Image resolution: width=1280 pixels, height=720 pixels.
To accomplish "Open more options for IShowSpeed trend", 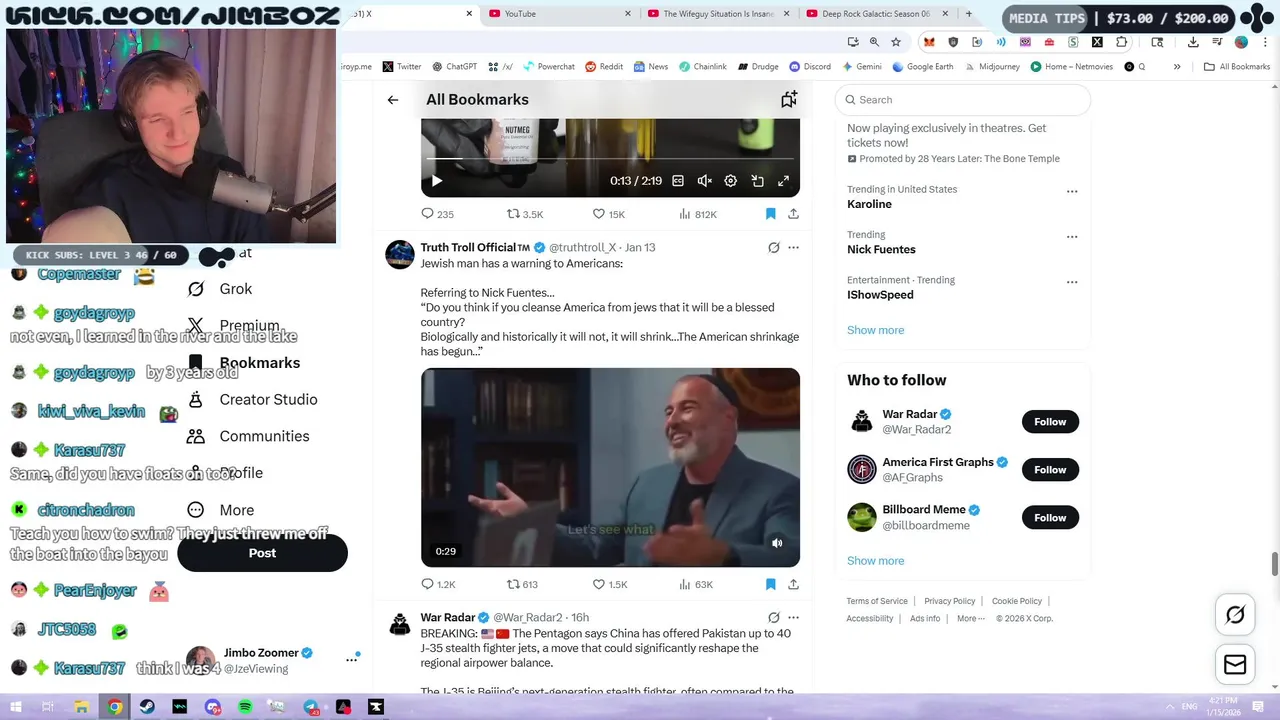I will click(1072, 282).
